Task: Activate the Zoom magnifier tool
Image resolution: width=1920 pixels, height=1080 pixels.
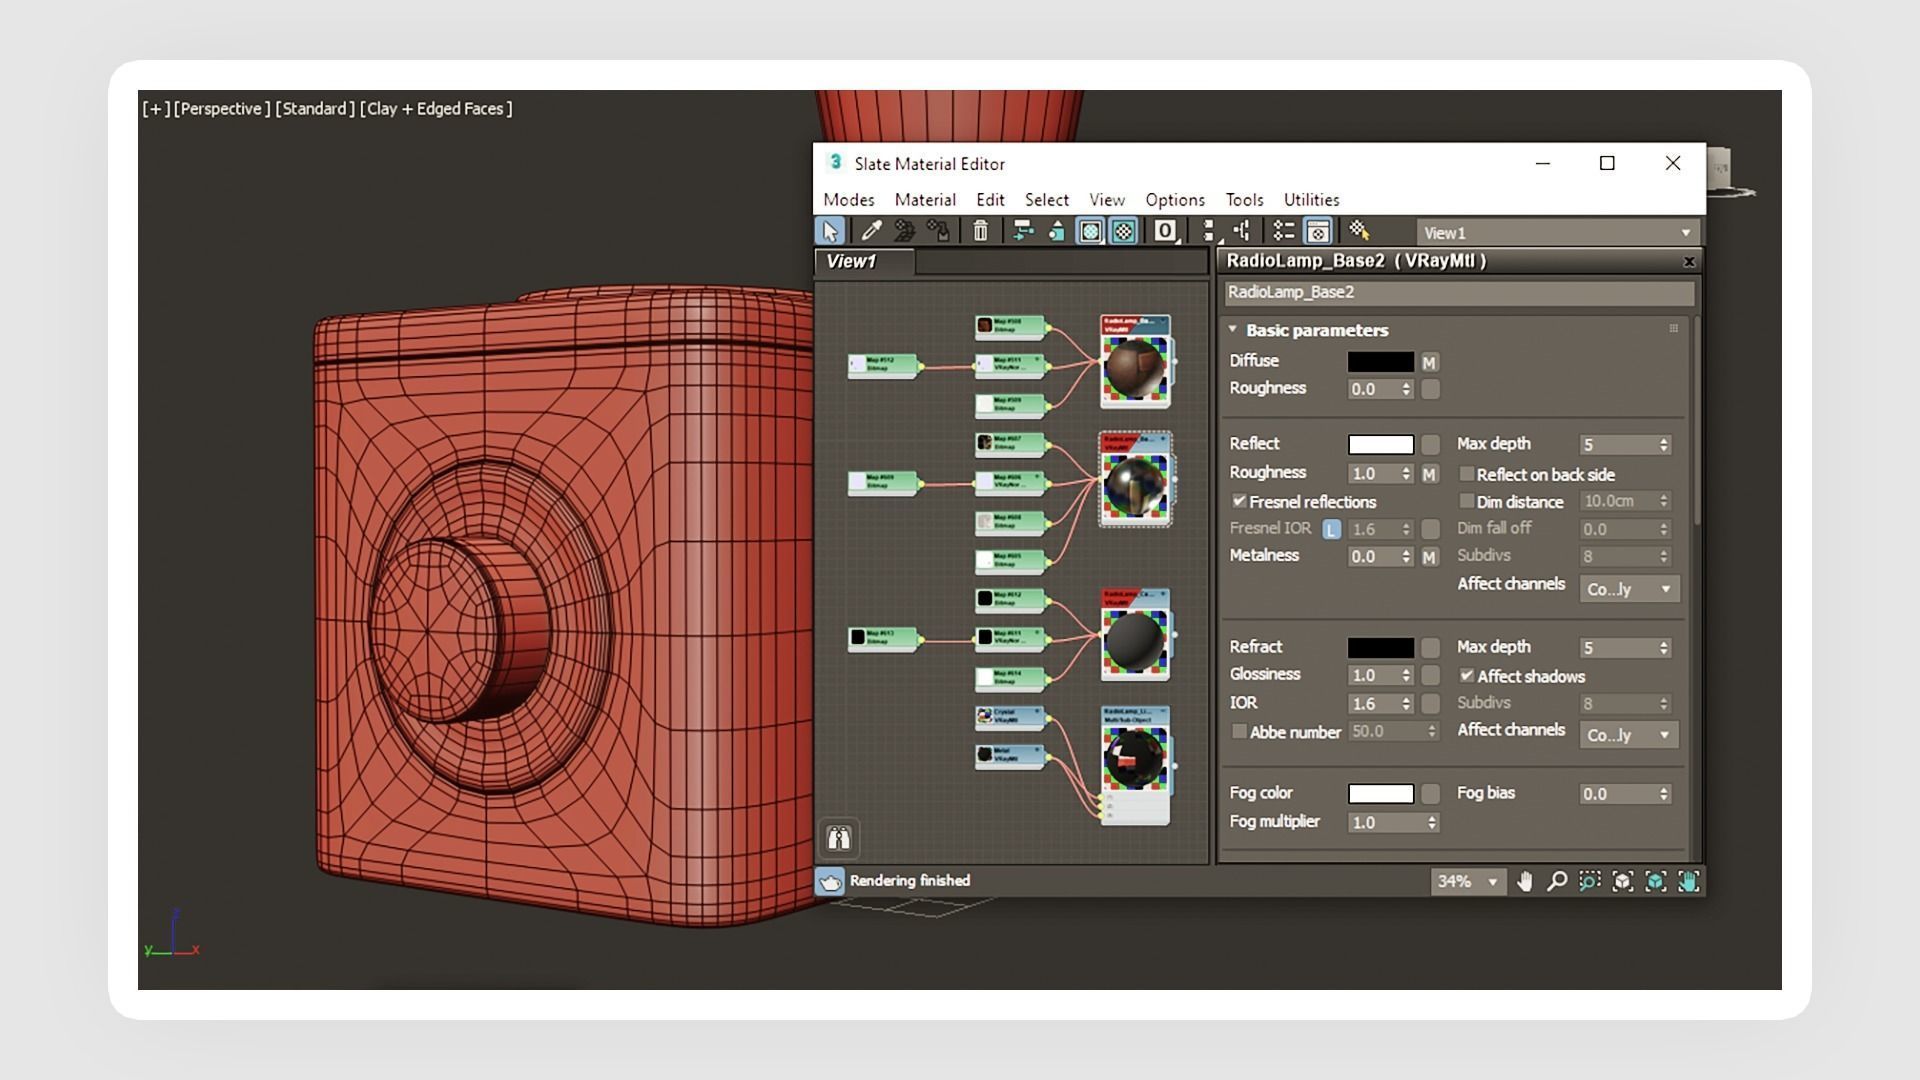Action: (x=1557, y=881)
